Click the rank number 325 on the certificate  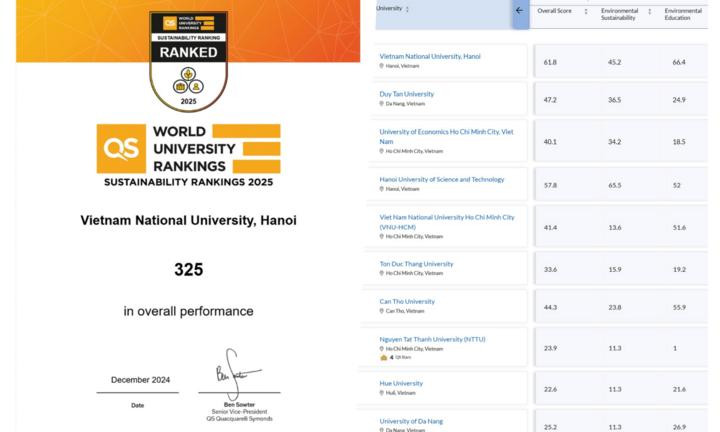pos(188,270)
